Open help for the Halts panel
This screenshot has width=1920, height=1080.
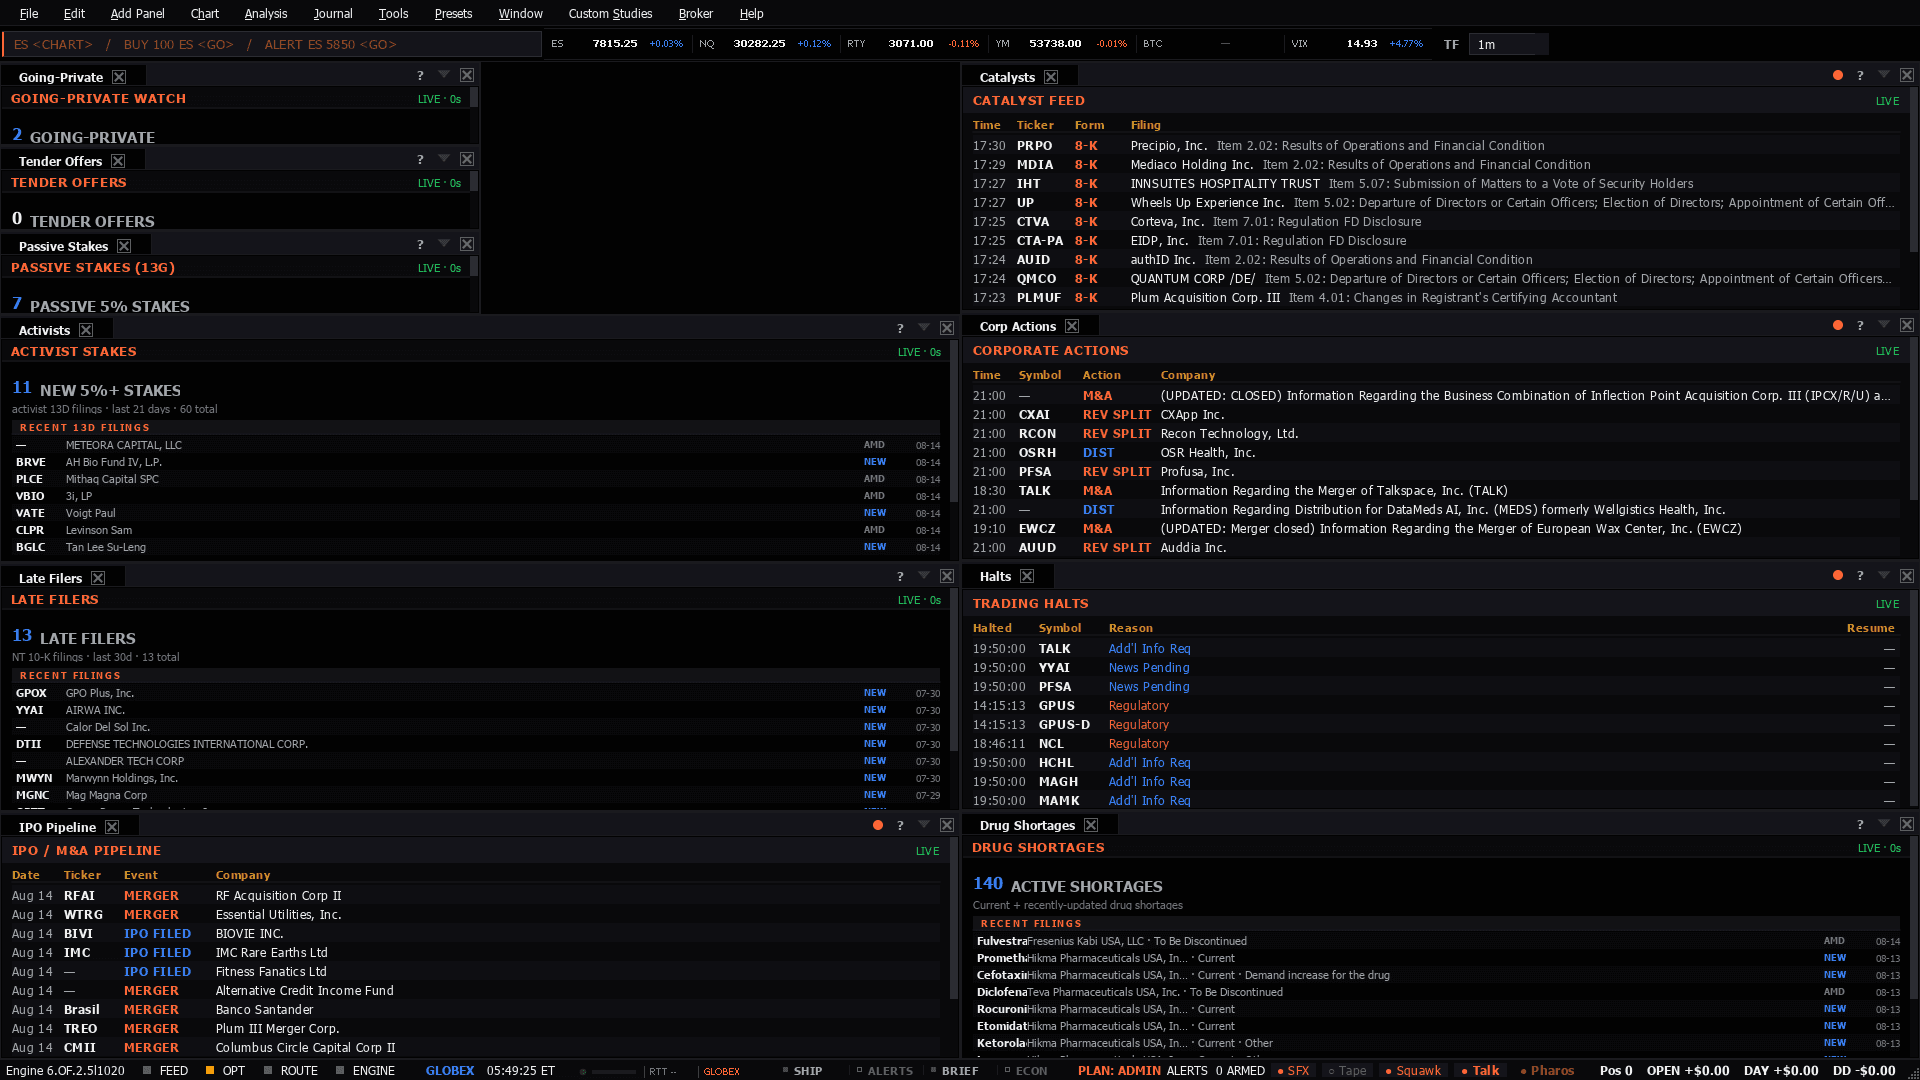(x=1860, y=575)
